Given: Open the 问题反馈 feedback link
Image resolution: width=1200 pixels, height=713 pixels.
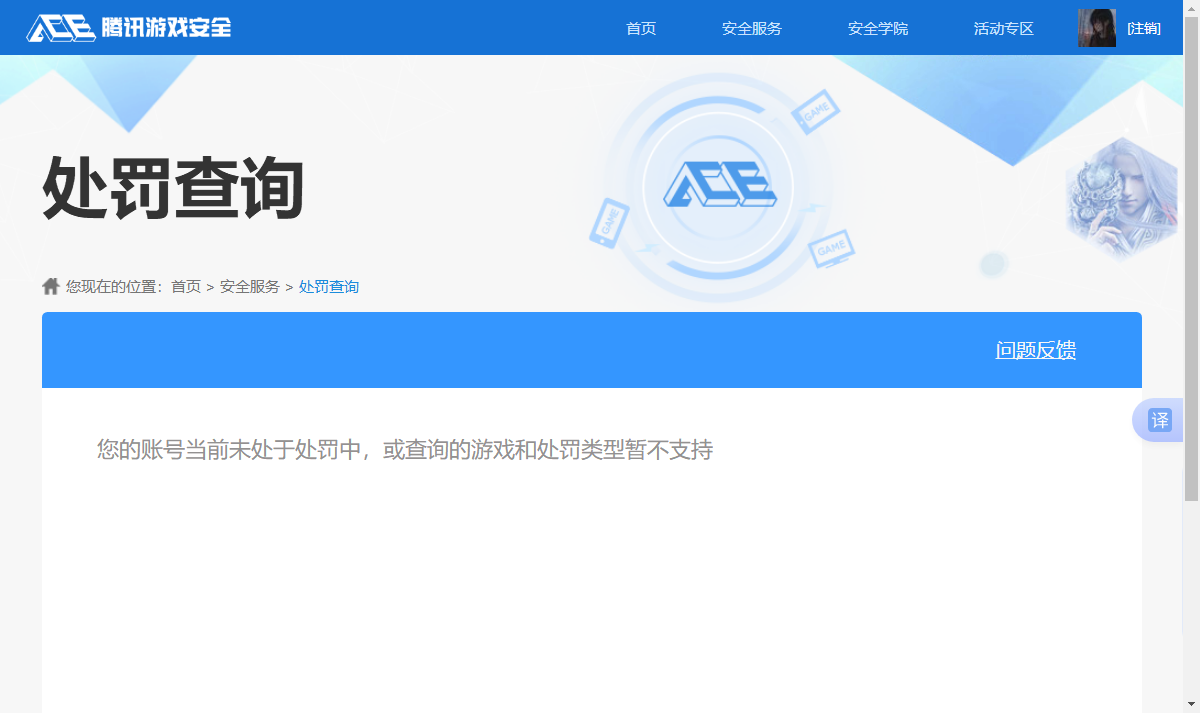Looking at the screenshot, I should click(1036, 350).
